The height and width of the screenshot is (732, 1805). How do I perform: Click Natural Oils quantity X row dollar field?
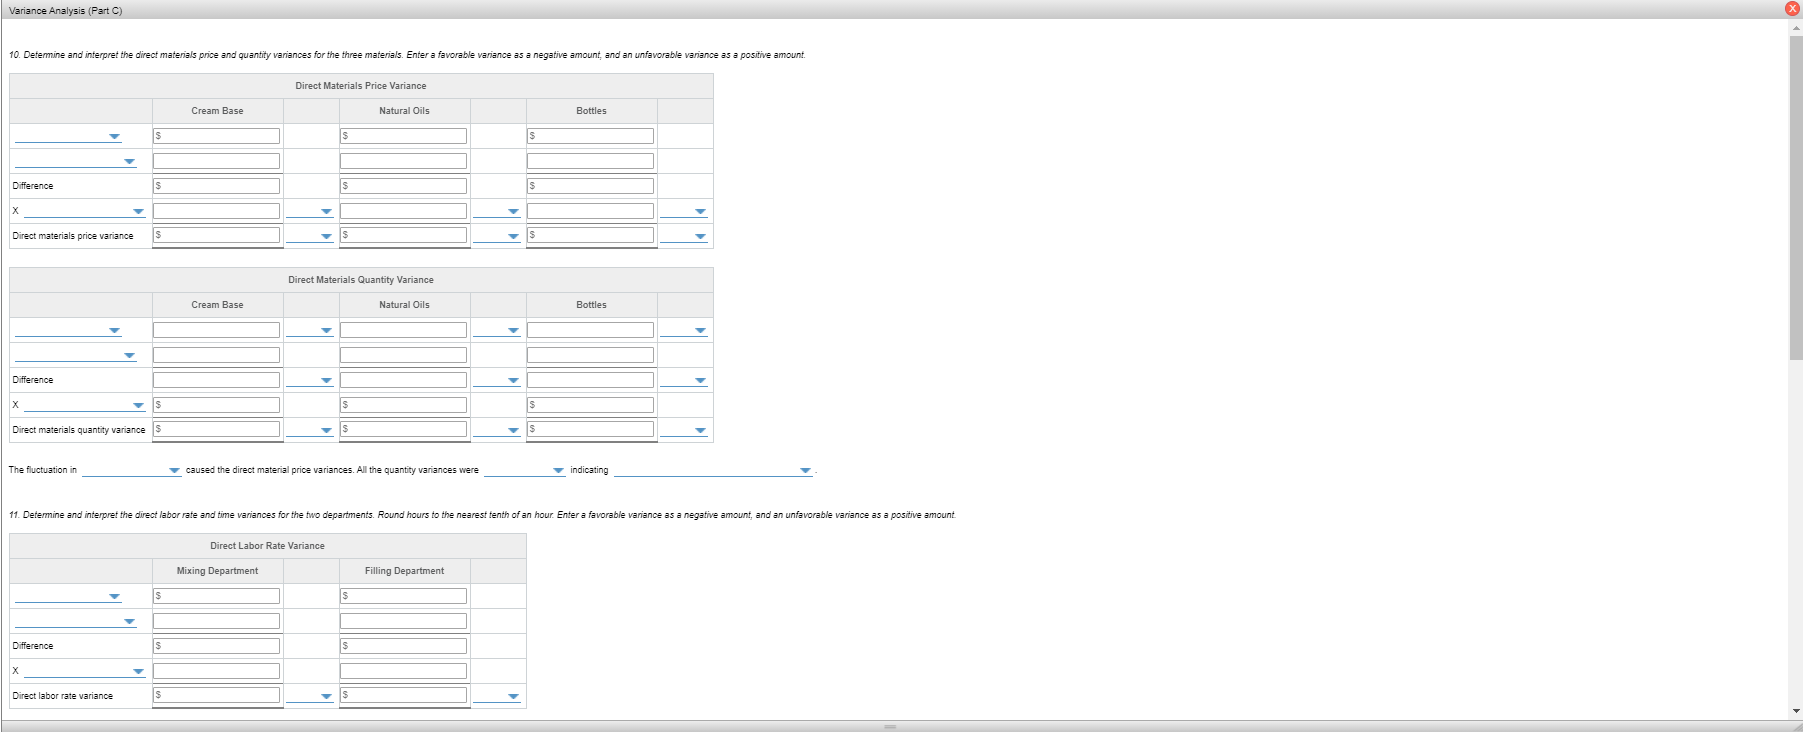[x=403, y=405]
